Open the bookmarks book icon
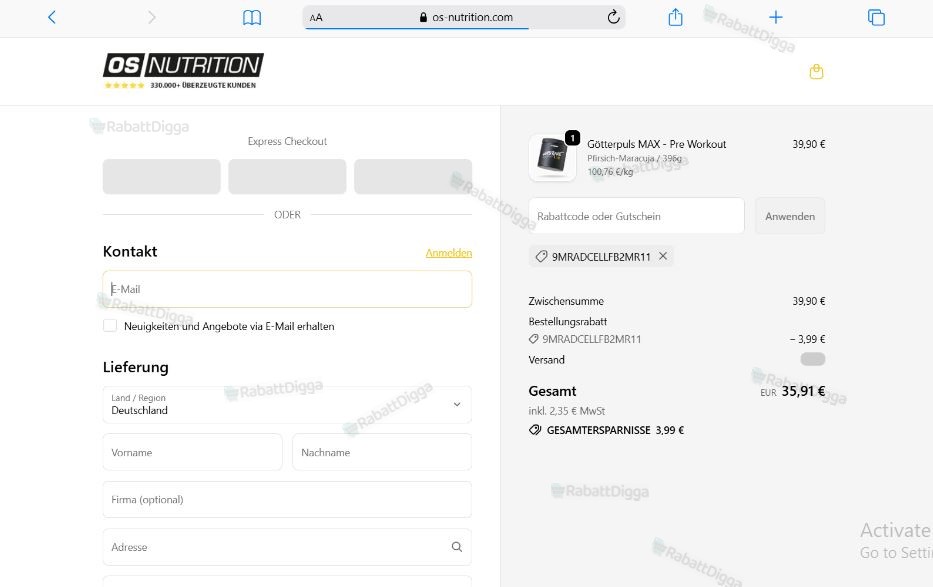Screen dimensions: 933x587 pos(252,17)
